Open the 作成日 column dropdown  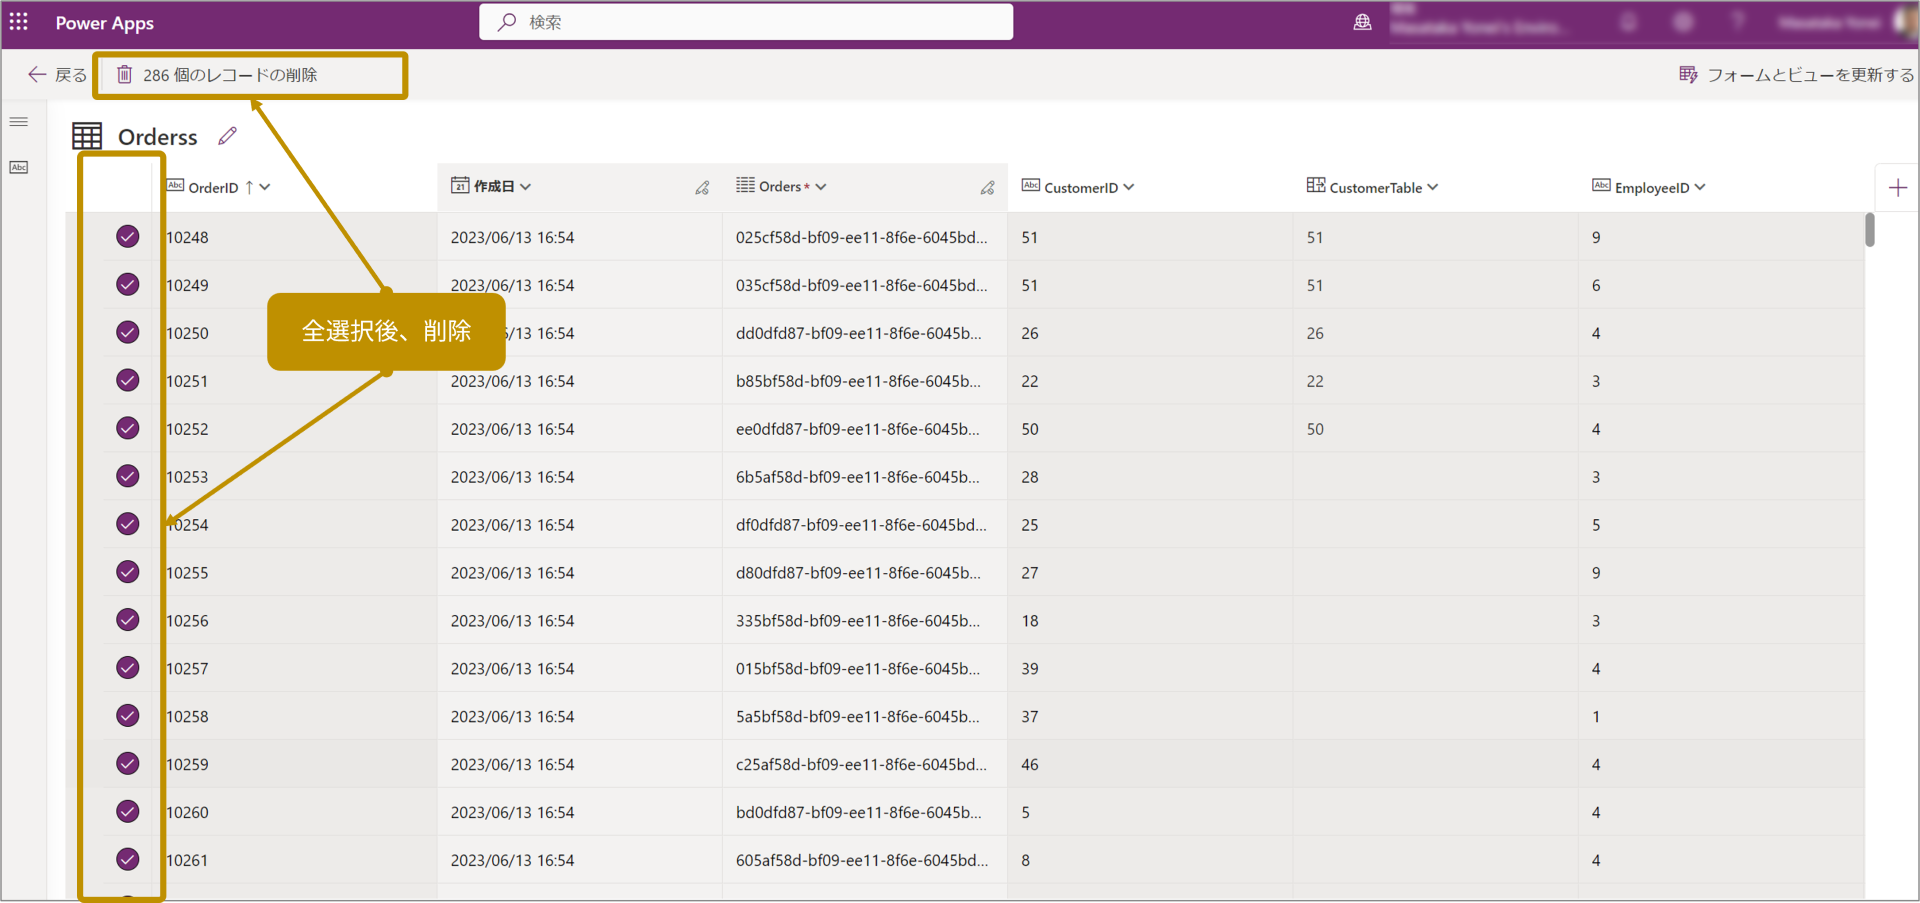[526, 187]
